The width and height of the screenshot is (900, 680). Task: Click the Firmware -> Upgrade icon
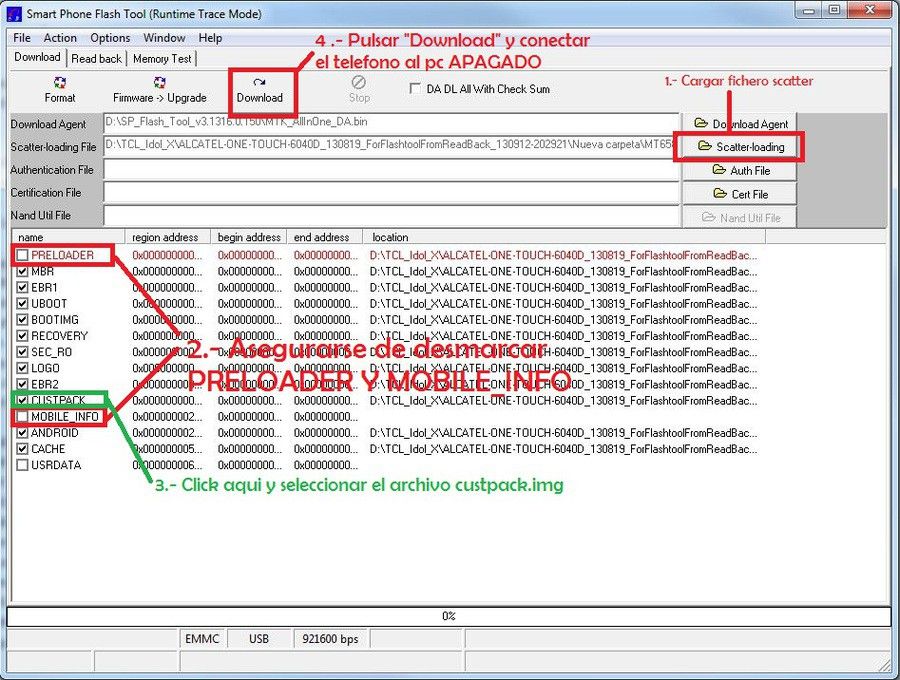(x=160, y=83)
